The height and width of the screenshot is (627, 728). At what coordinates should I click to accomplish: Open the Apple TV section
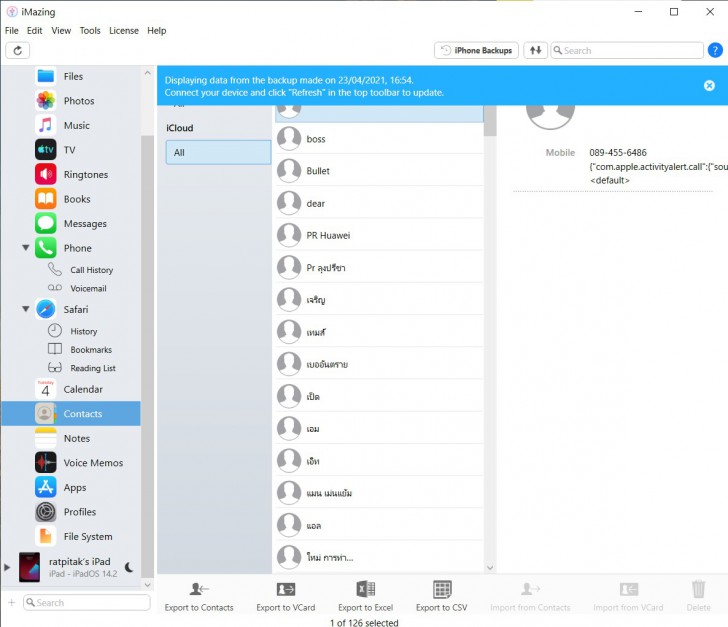[46, 150]
